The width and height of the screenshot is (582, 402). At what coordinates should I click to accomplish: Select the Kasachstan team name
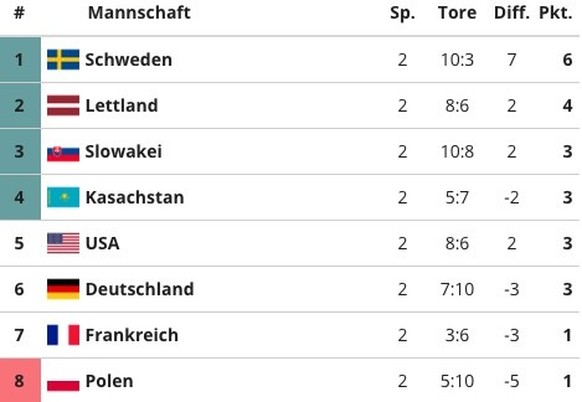135,197
